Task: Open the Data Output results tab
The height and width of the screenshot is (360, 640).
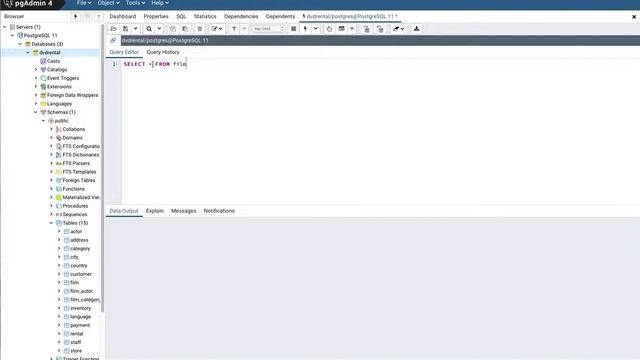Action: (124, 211)
